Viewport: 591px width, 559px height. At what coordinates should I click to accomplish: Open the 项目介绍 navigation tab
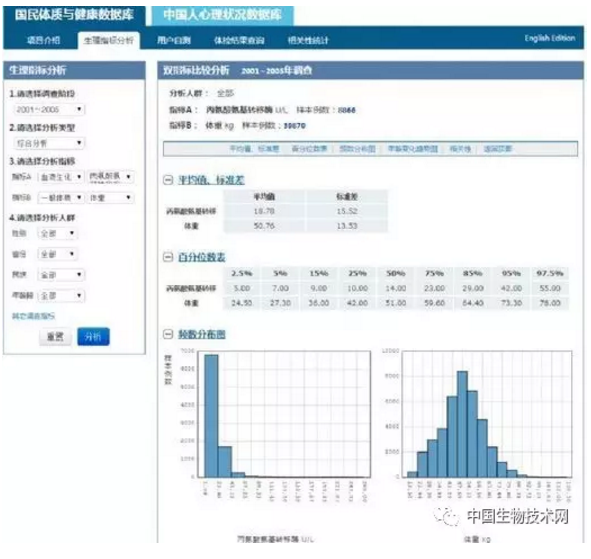(x=43, y=40)
